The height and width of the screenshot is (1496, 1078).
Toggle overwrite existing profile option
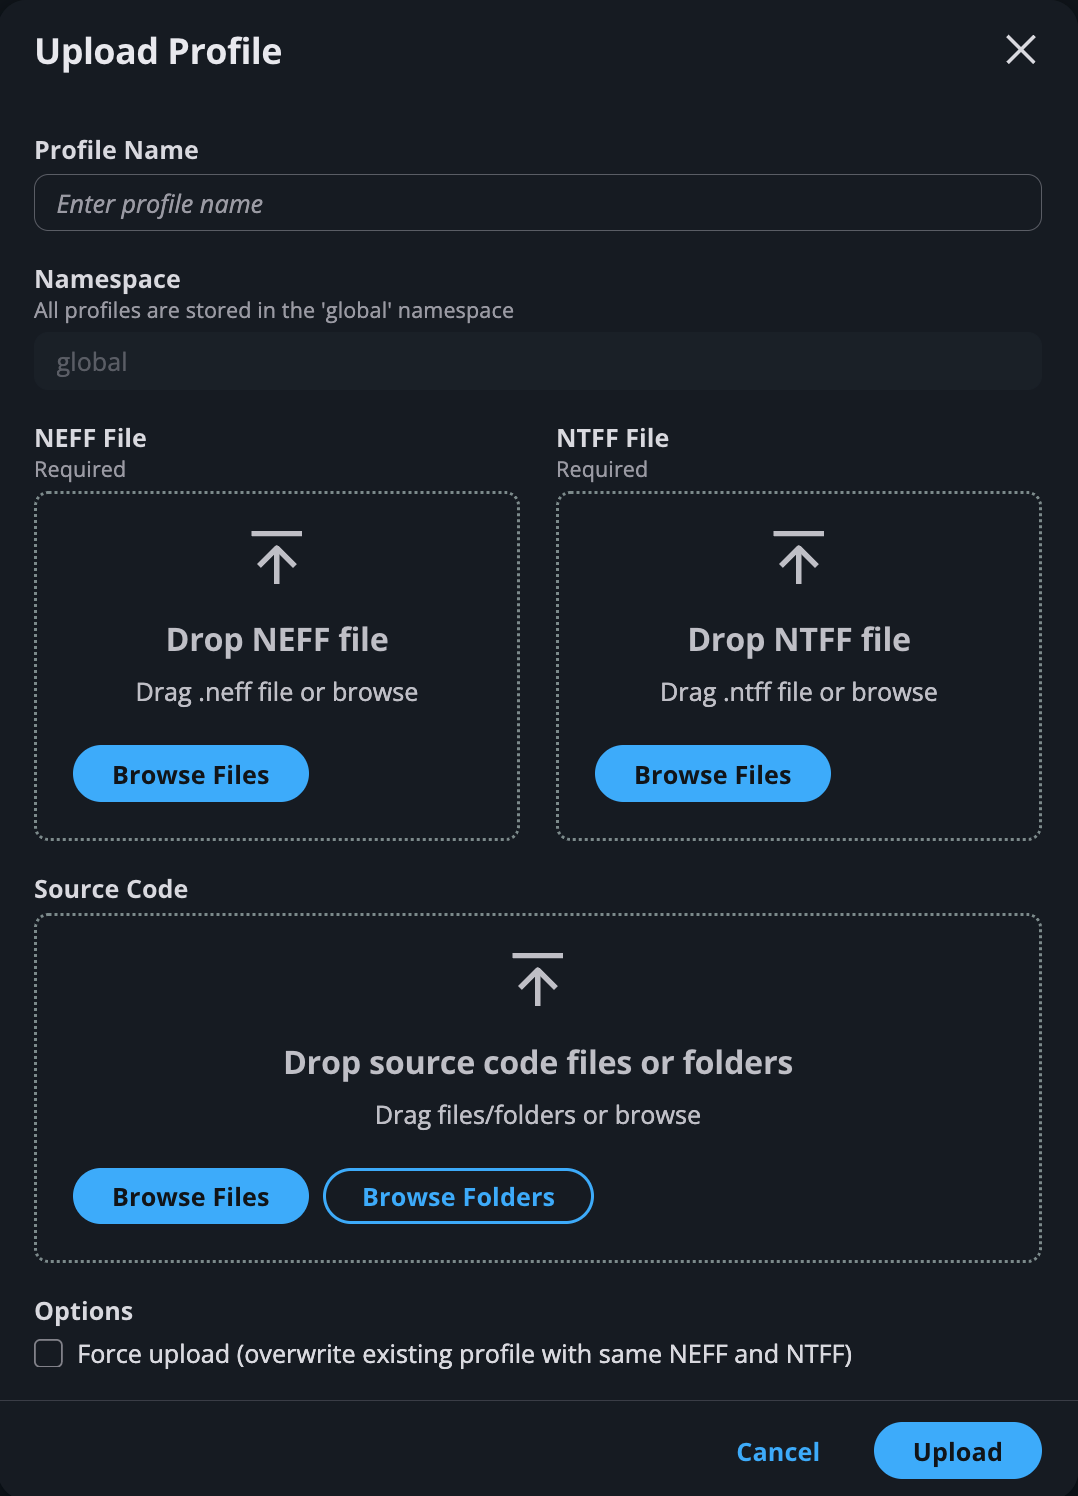click(x=47, y=1353)
